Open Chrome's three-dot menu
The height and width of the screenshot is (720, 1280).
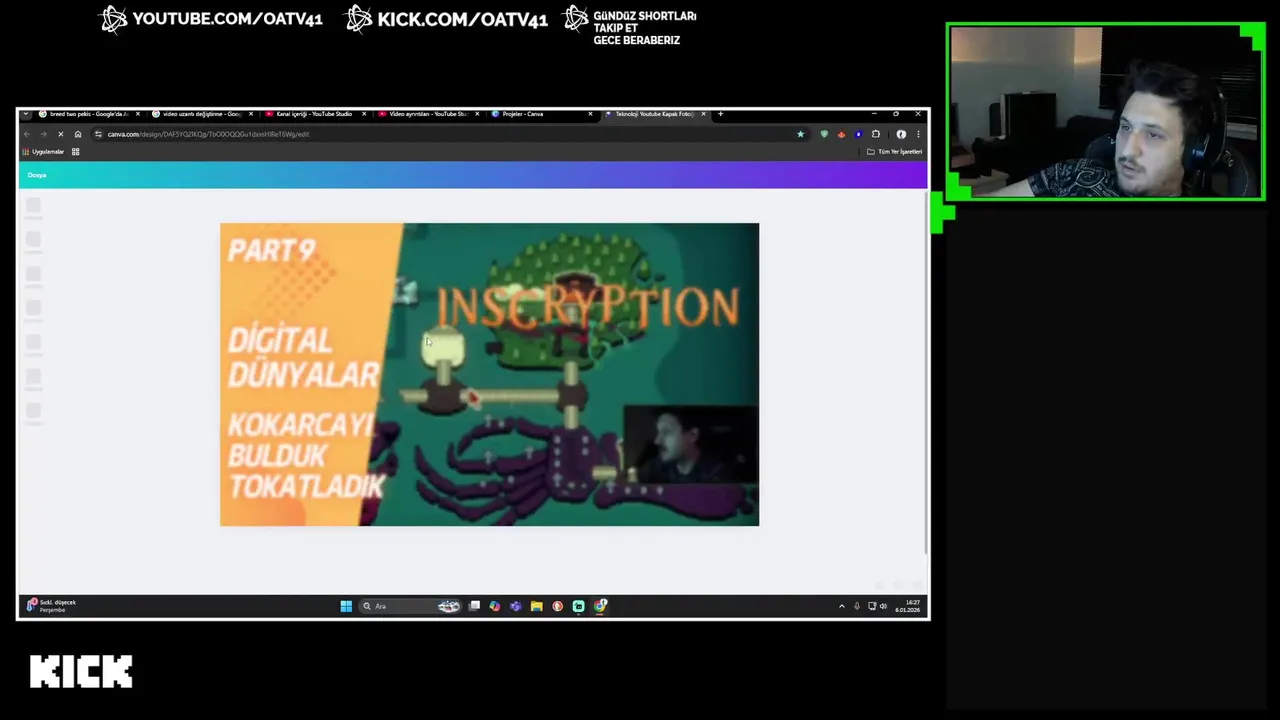(x=918, y=134)
